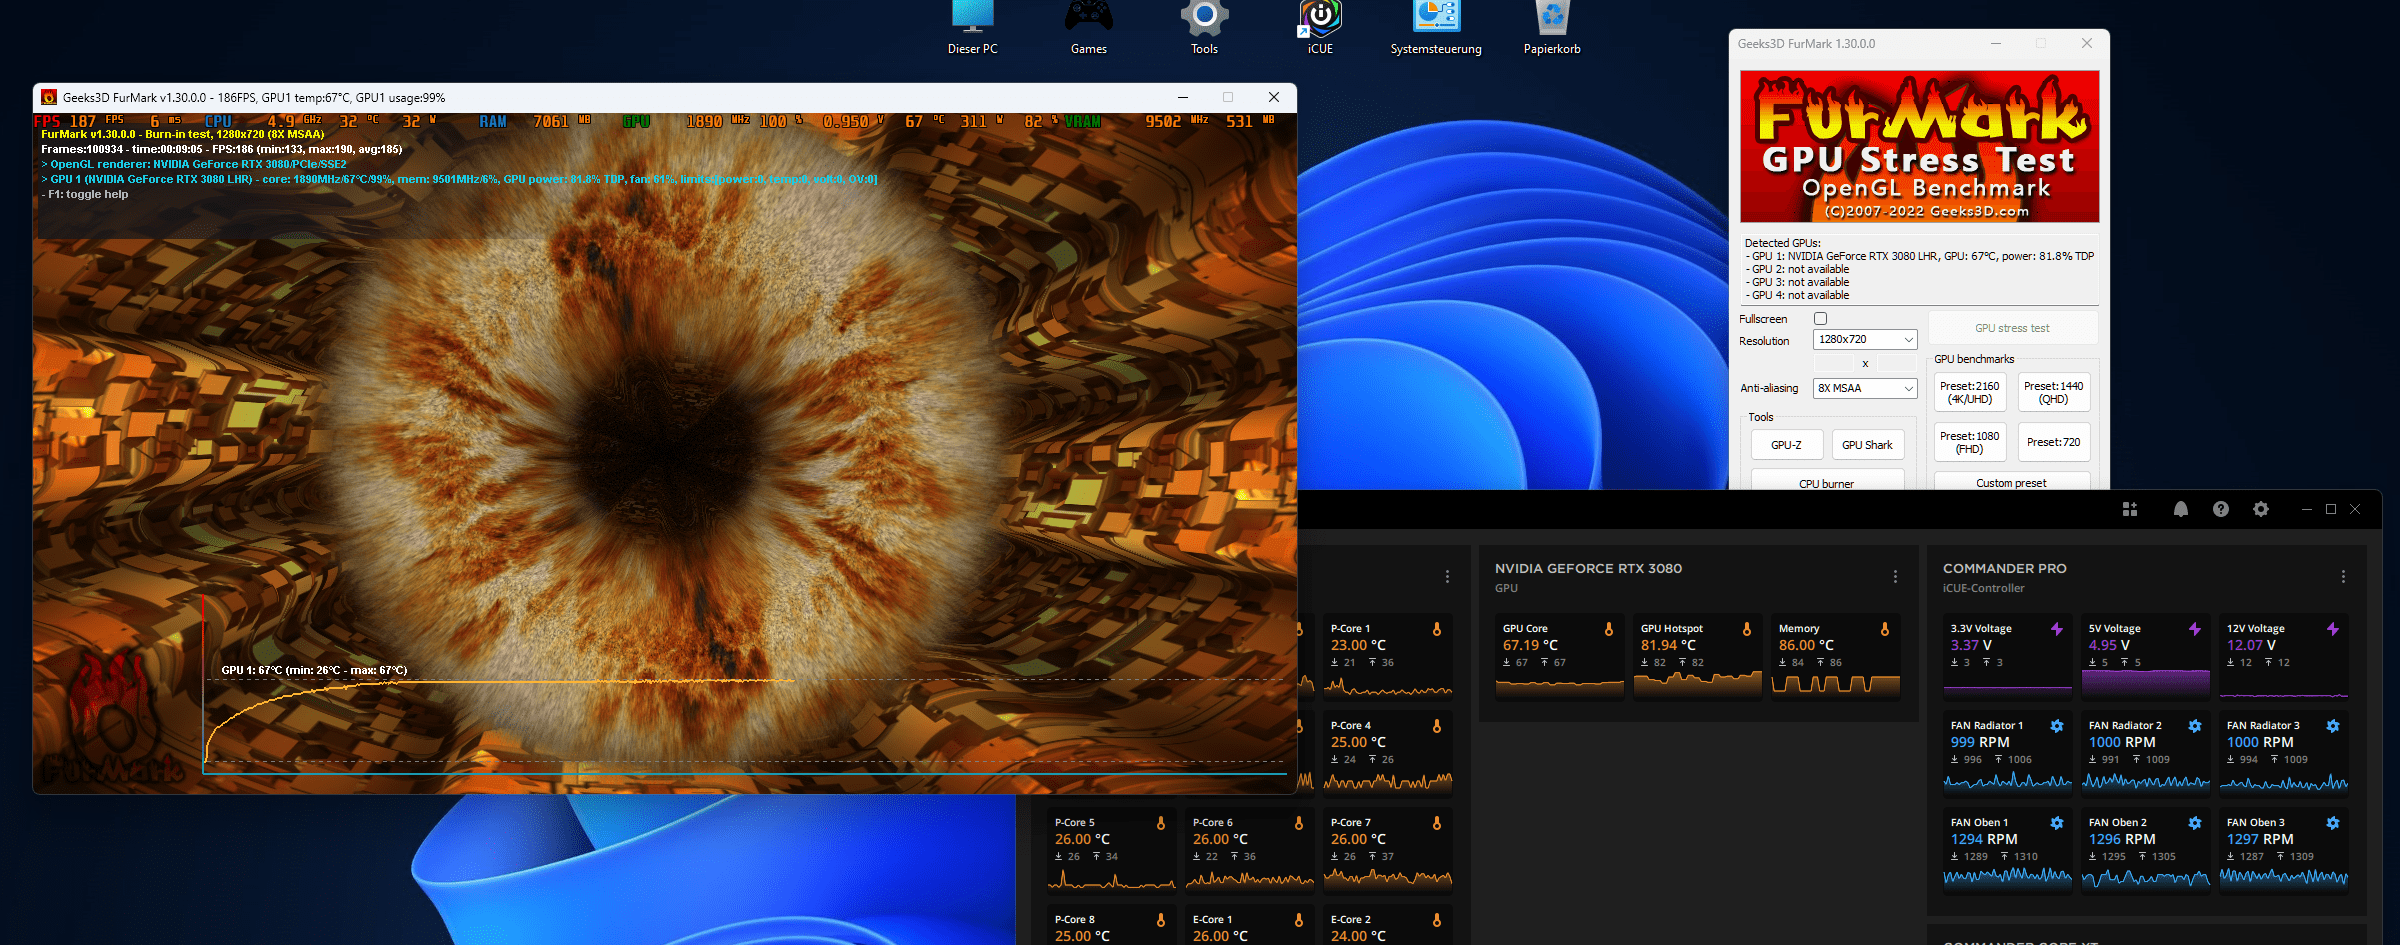2400x945 pixels.
Task: Click the iCUE desktop shortcut
Action: 1320,28
